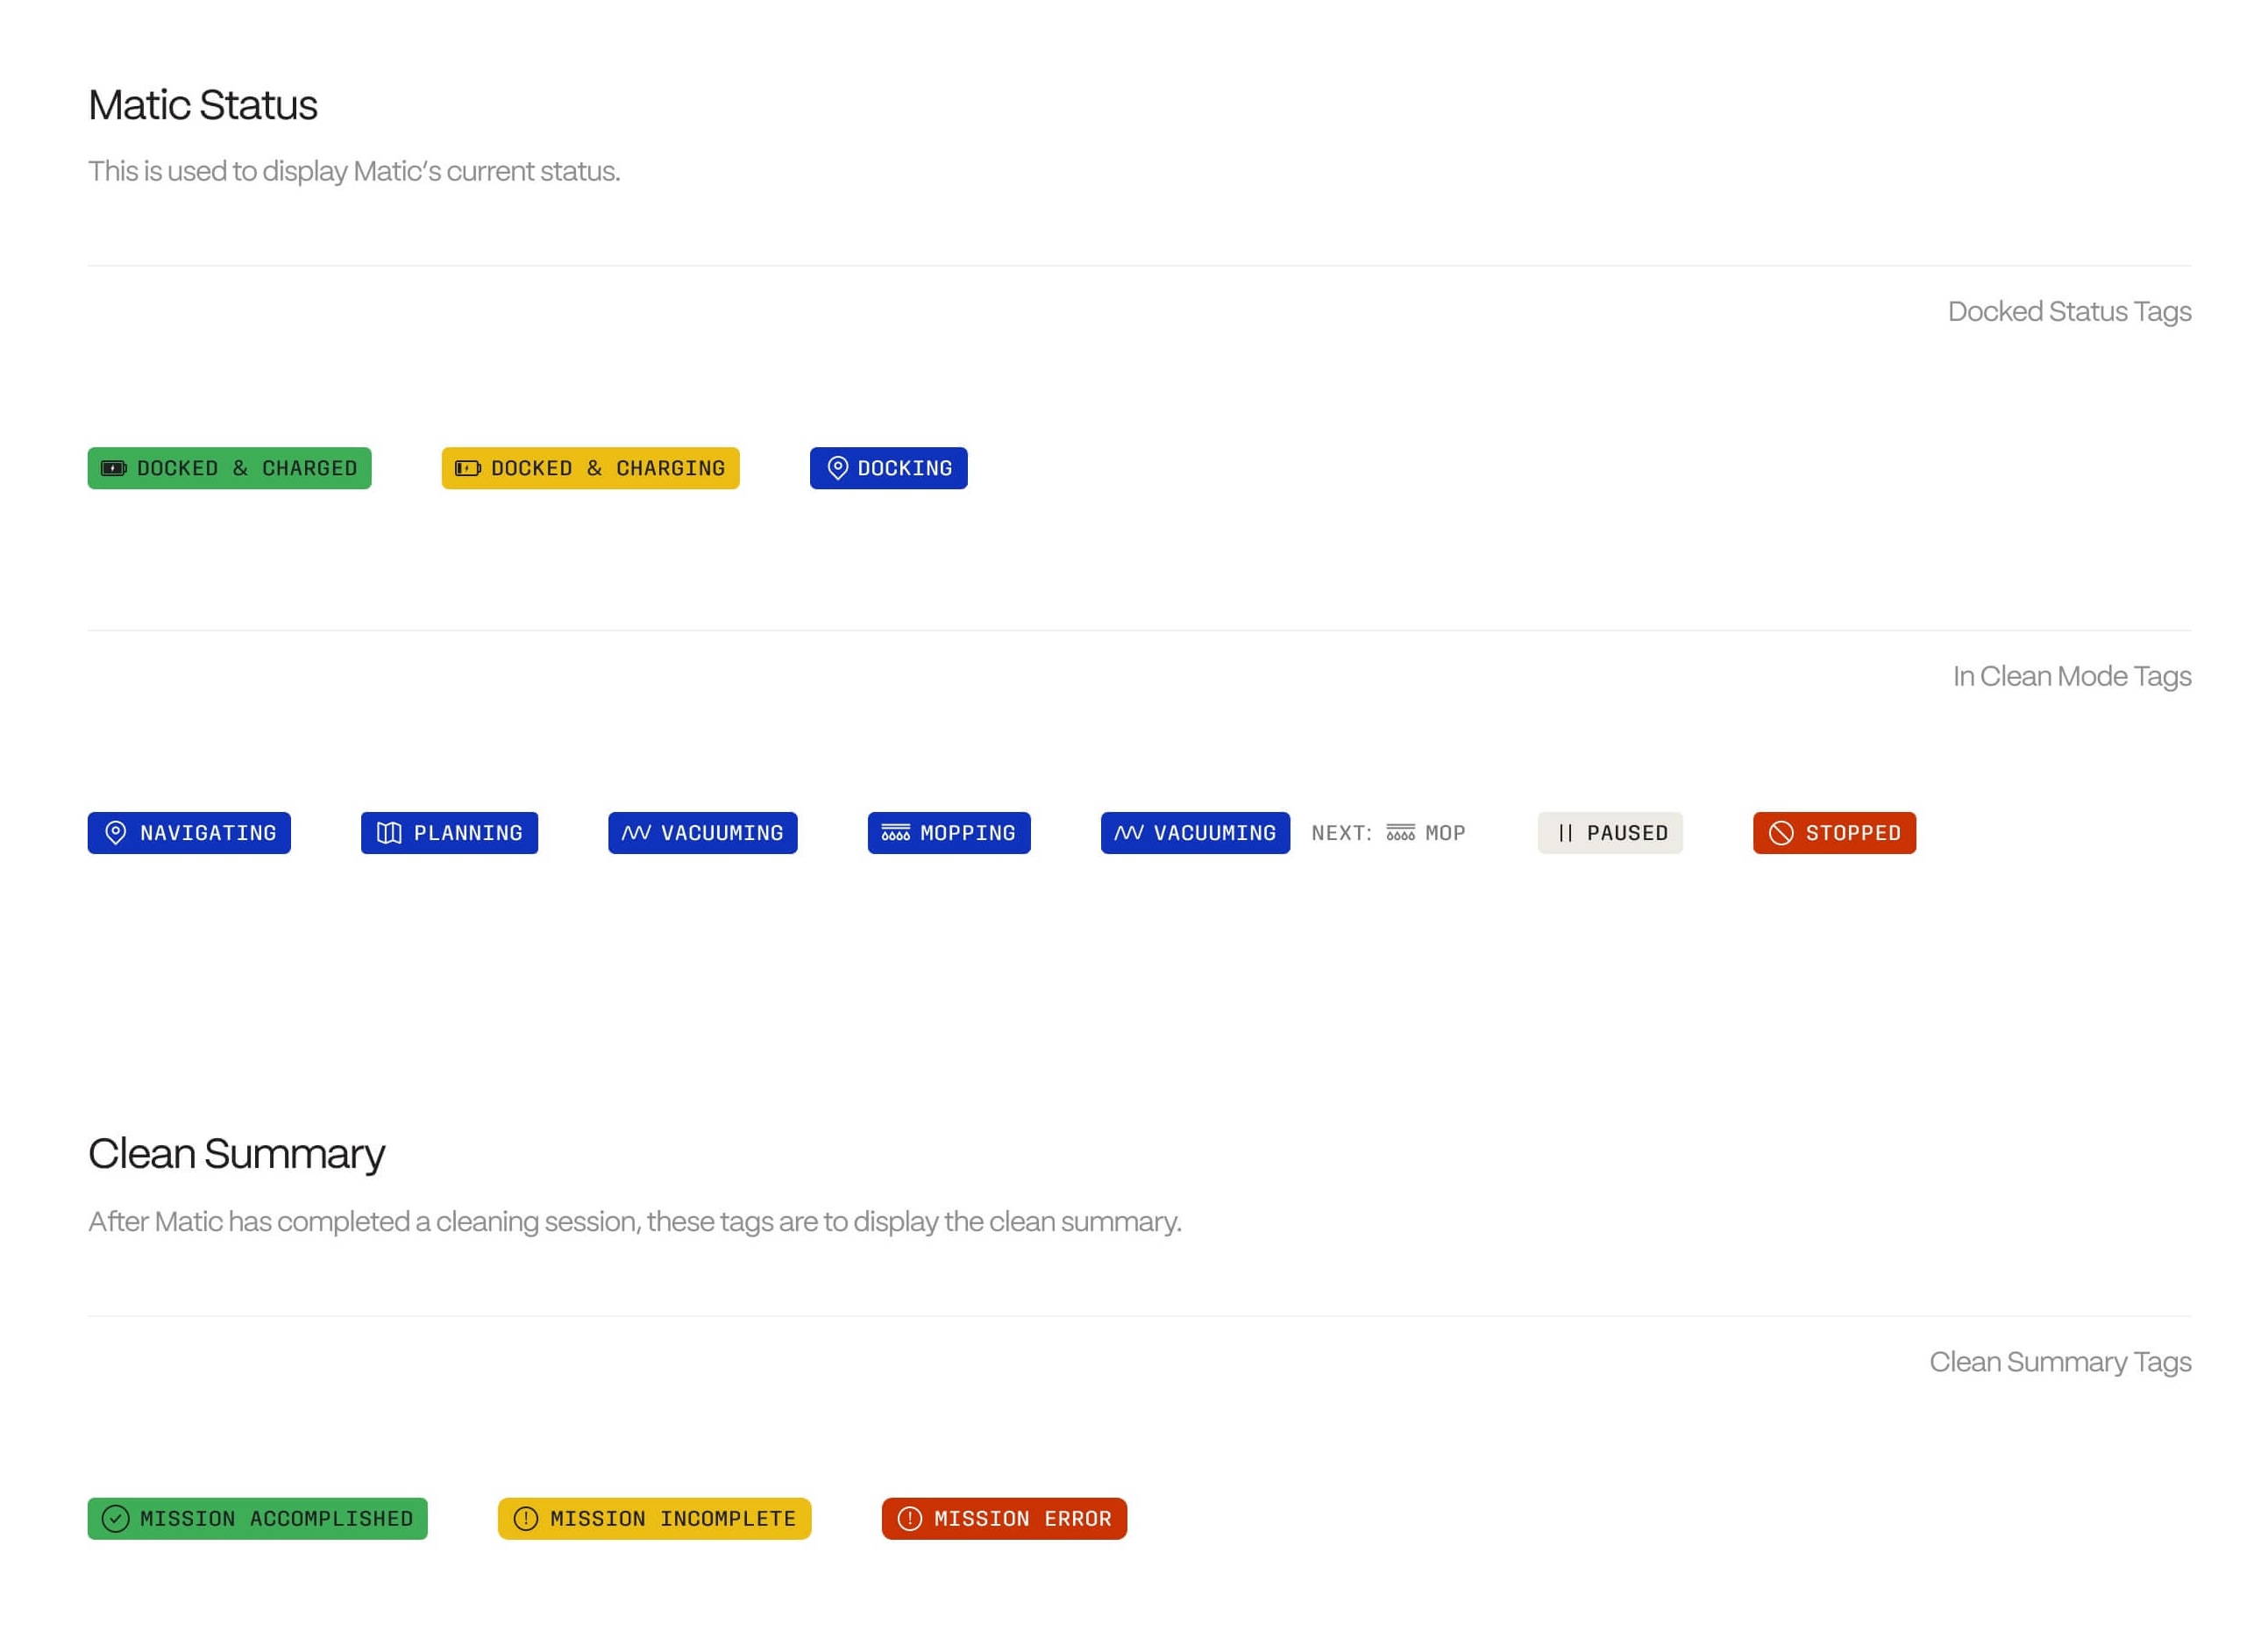Click the Clean Summary heading
This screenshot has height=1645, width=2268.
[237, 1154]
